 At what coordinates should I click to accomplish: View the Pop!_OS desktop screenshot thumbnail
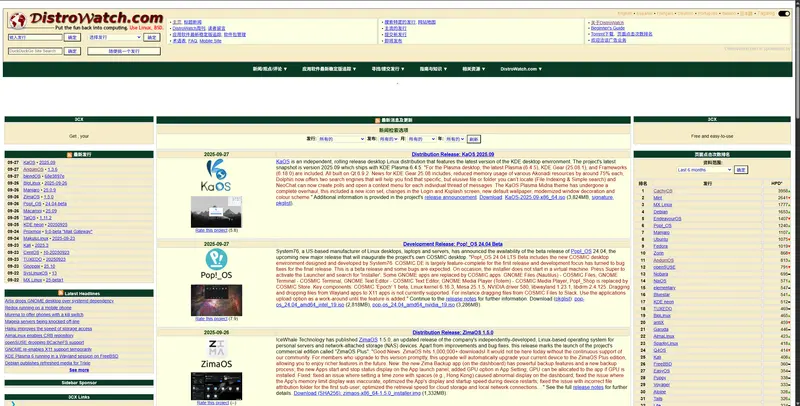click(216, 300)
